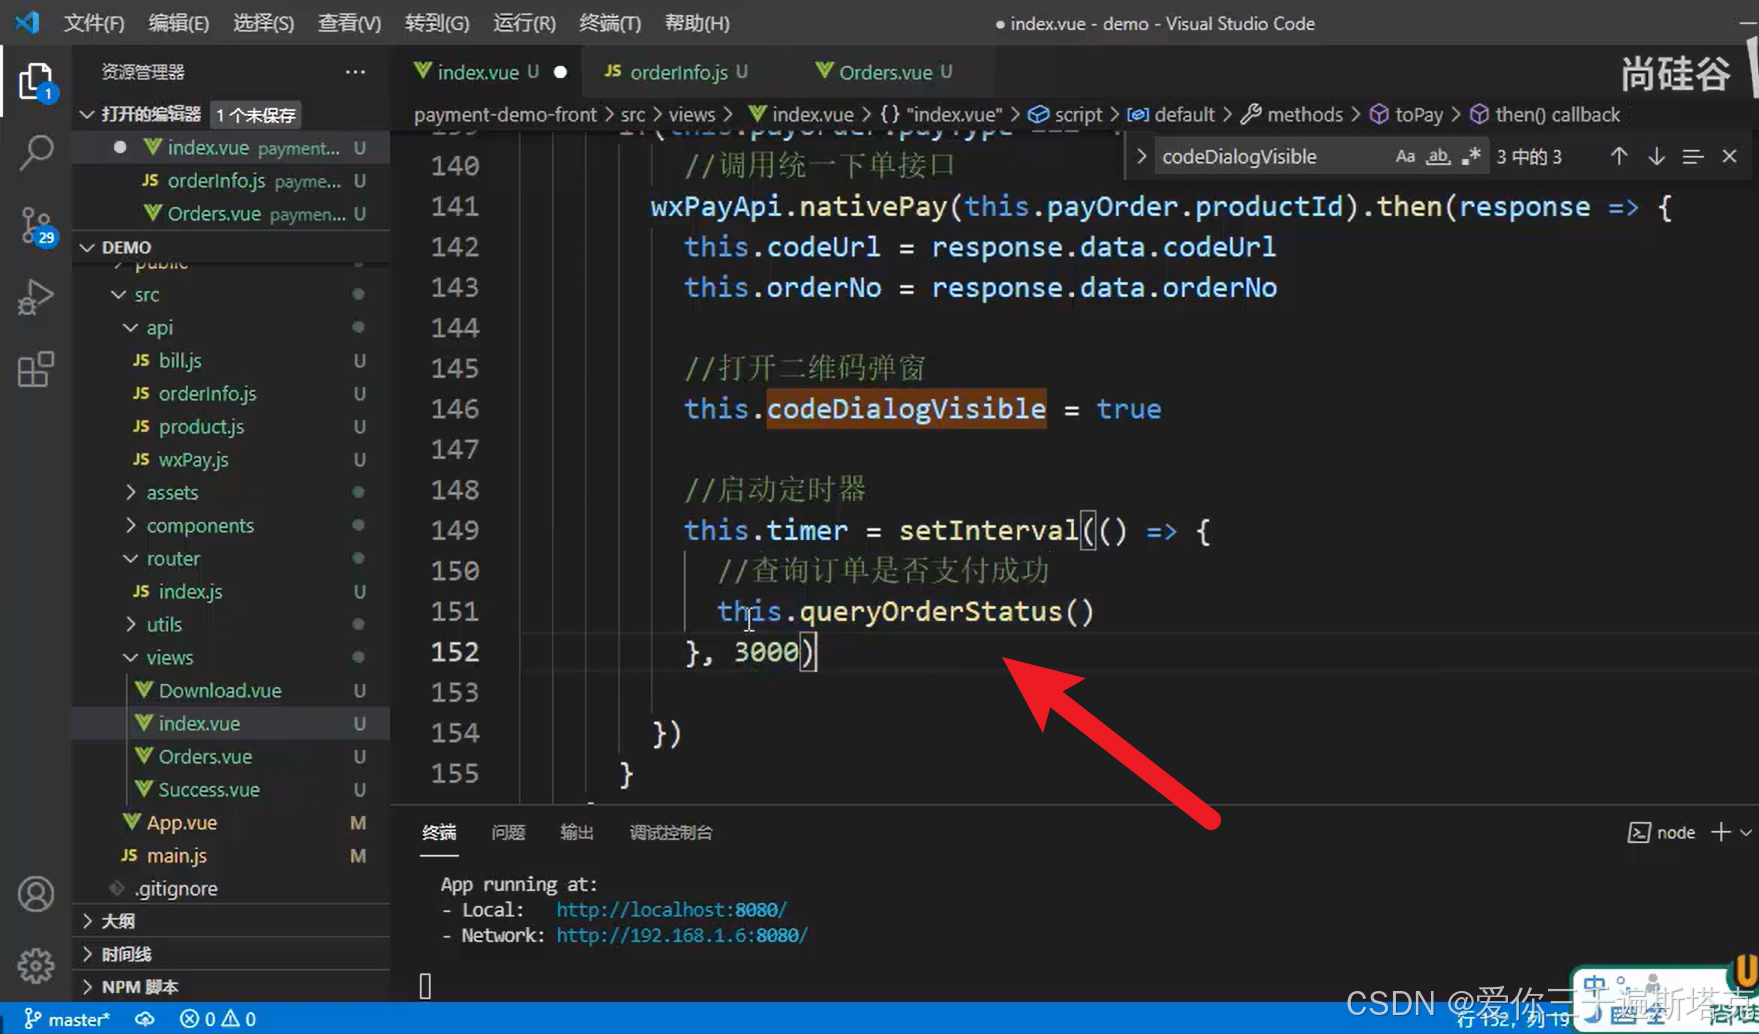Collapse the src folder

tap(119, 294)
